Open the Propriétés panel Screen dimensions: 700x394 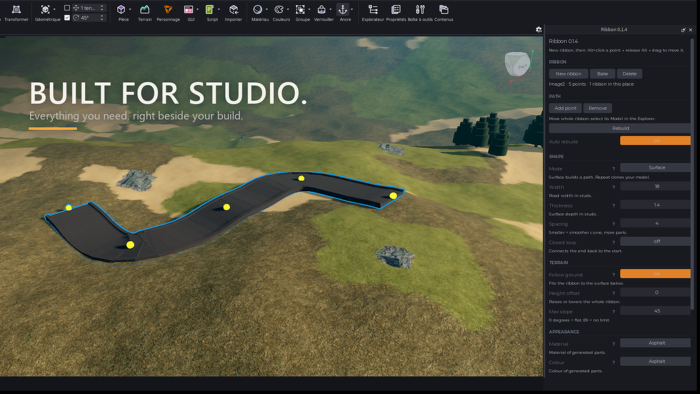[396, 12]
